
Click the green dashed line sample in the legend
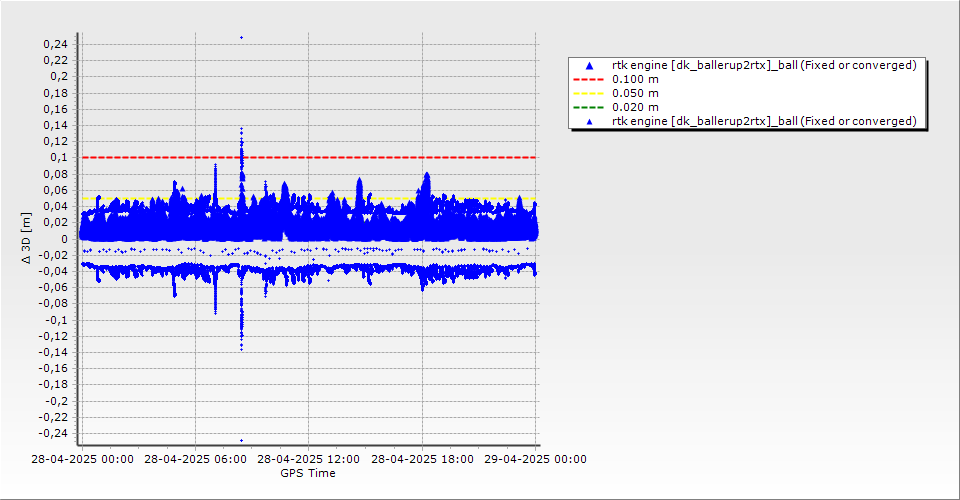pos(588,108)
